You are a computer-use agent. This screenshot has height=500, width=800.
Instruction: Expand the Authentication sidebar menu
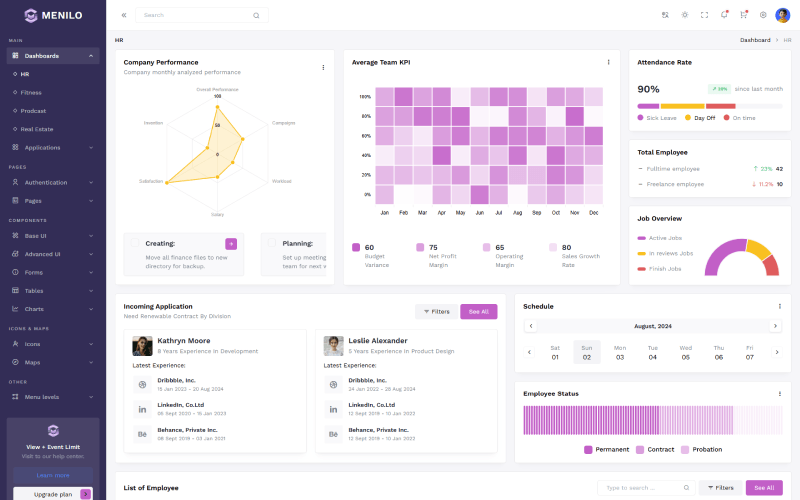coord(52,182)
